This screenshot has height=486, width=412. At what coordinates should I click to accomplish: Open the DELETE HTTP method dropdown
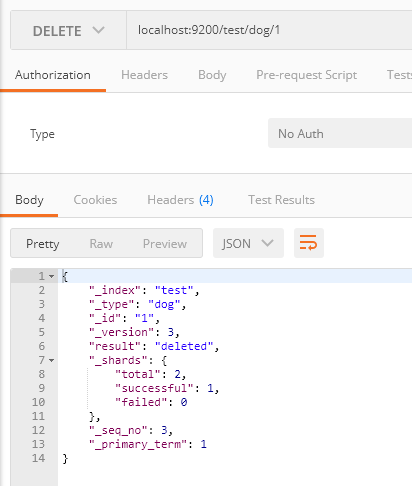pos(68,31)
